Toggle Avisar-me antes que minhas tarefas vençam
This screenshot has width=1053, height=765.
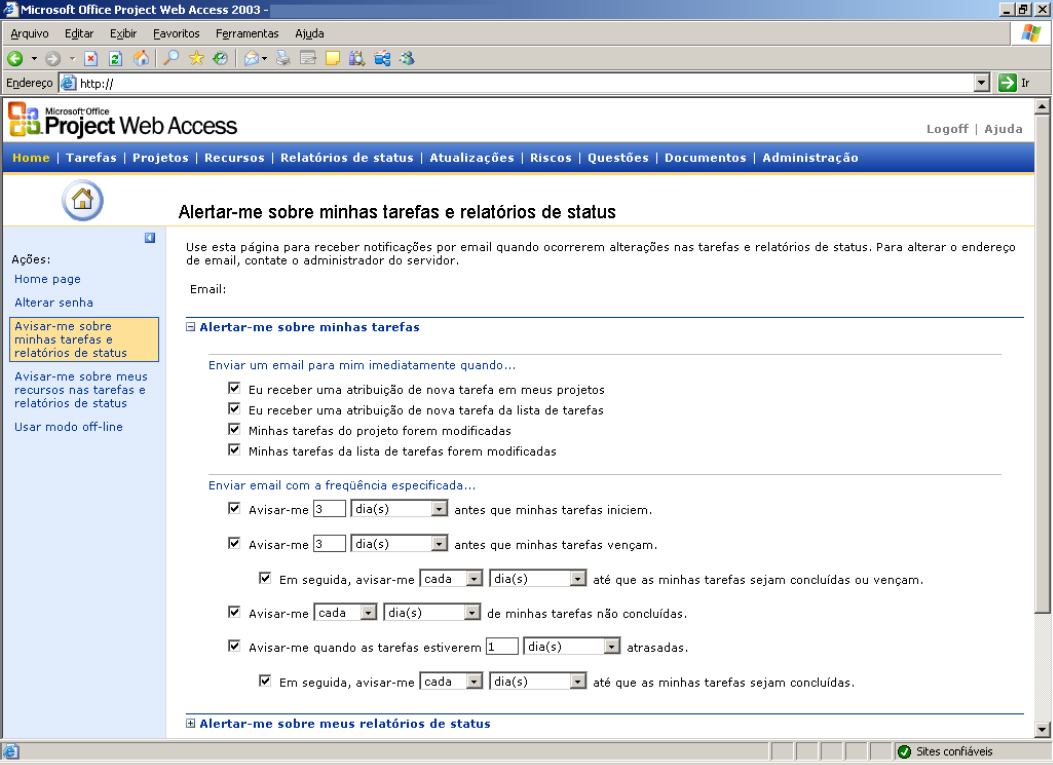point(234,543)
